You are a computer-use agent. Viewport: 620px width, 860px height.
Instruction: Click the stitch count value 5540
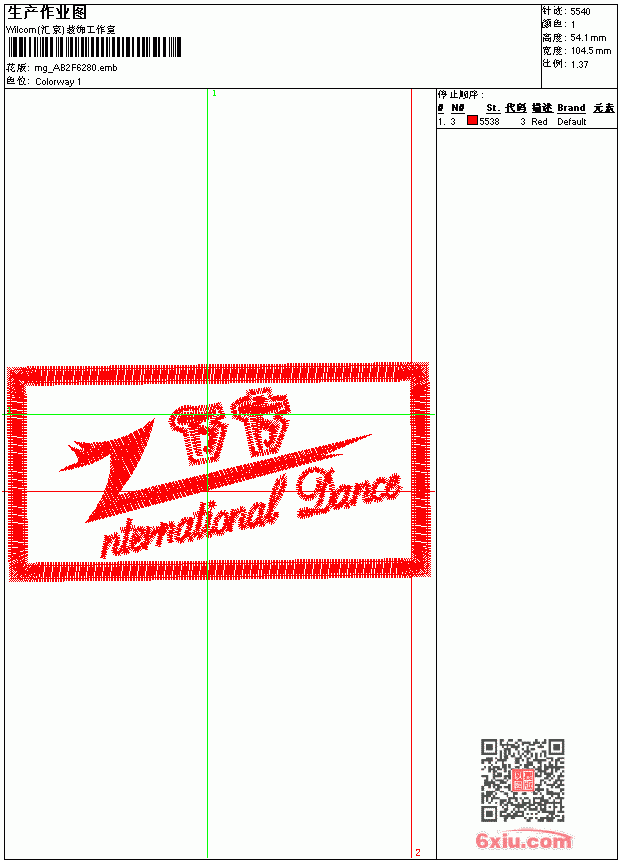click(580, 12)
